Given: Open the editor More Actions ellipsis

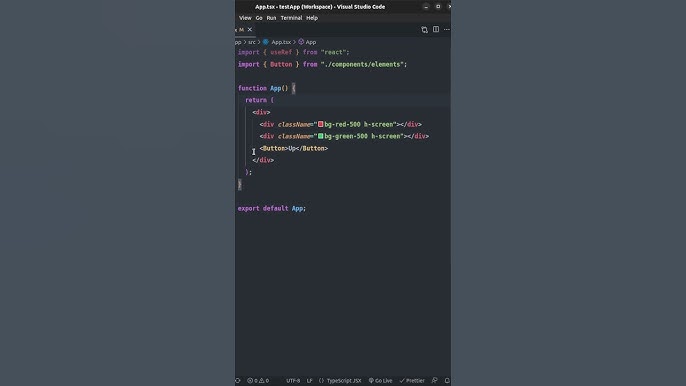Looking at the screenshot, I should click(x=447, y=29).
